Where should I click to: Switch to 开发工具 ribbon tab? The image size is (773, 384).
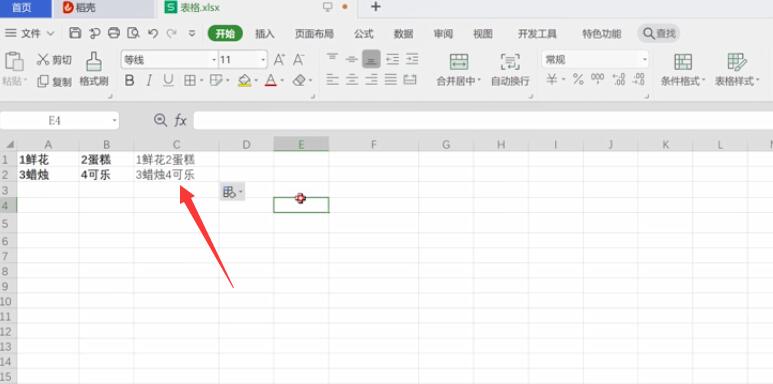[x=537, y=34]
